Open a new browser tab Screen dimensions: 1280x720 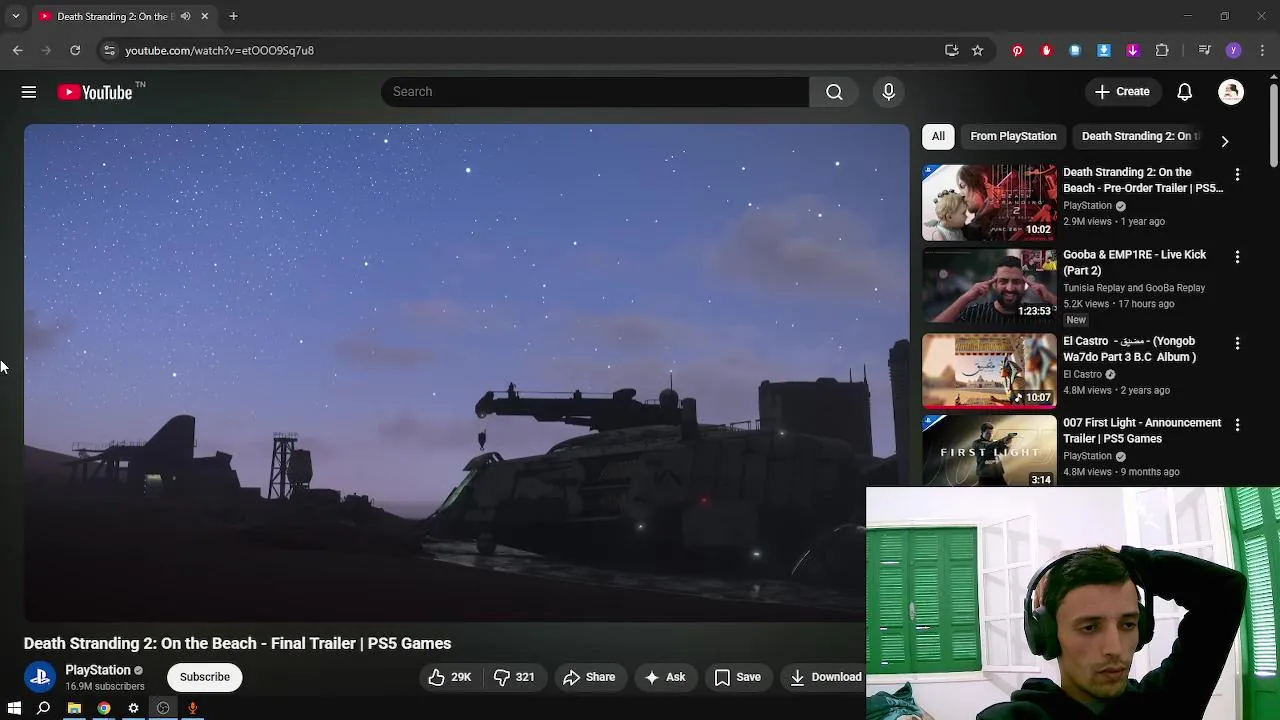pos(233,16)
